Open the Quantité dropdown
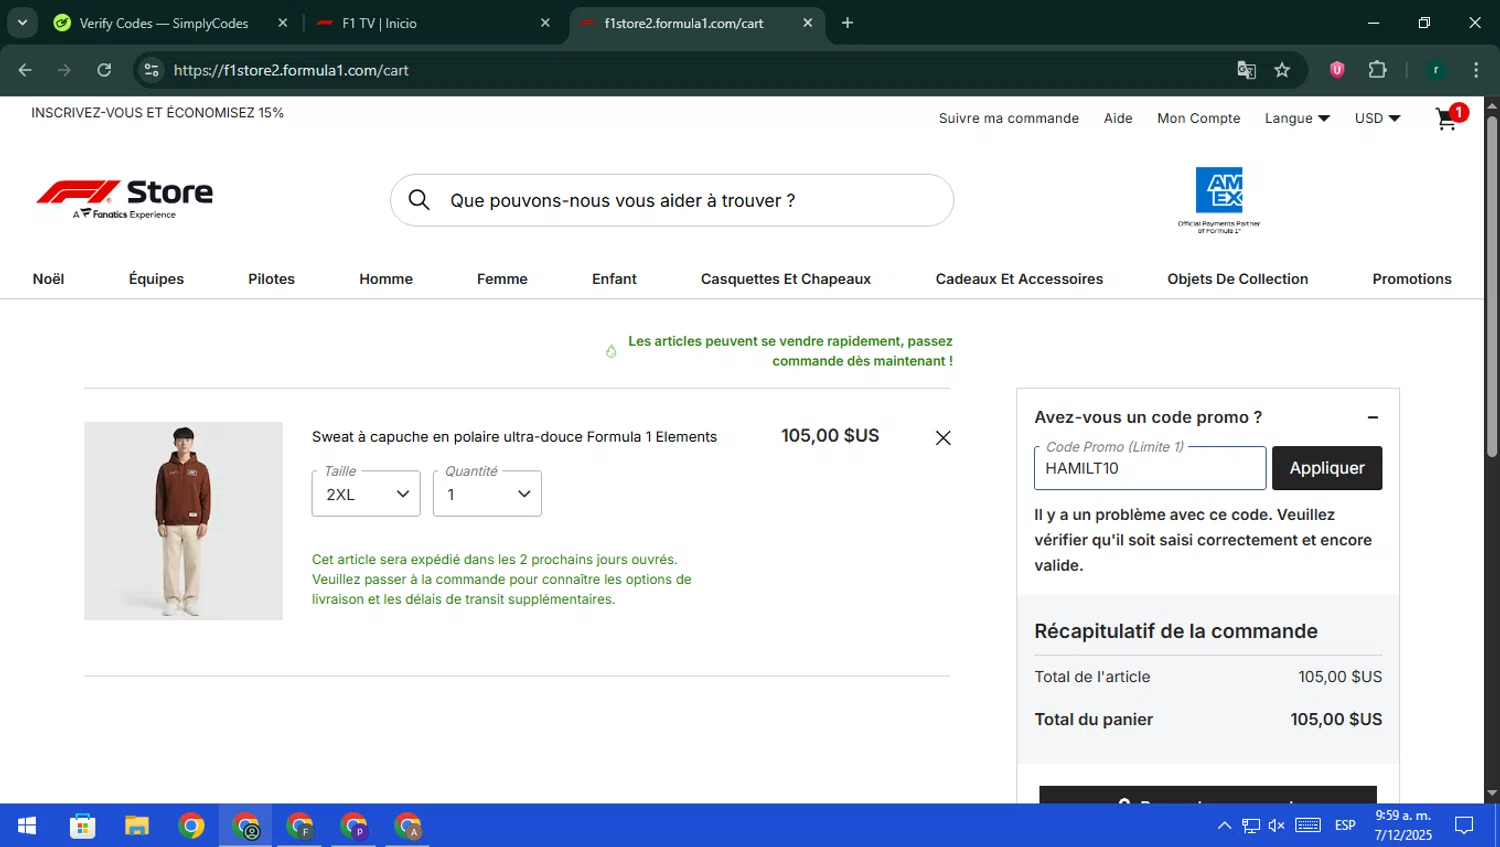The width and height of the screenshot is (1500, 847). click(x=487, y=494)
